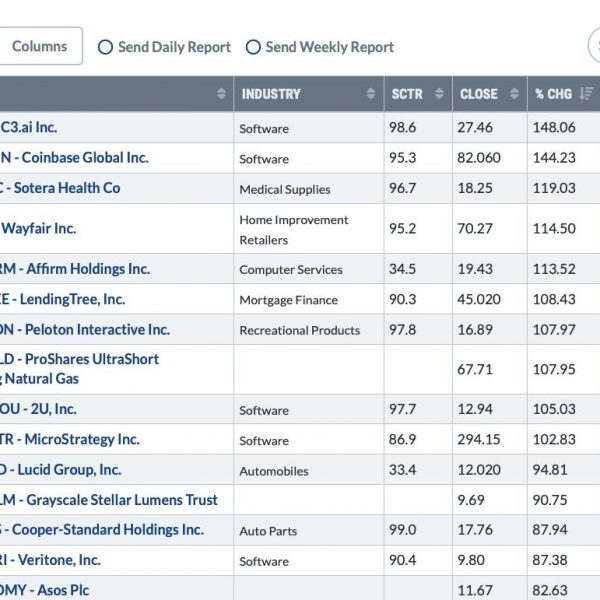Image resolution: width=600 pixels, height=600 pixels.
Task: Click SCTR value 34.5
Action: point(403,269)
